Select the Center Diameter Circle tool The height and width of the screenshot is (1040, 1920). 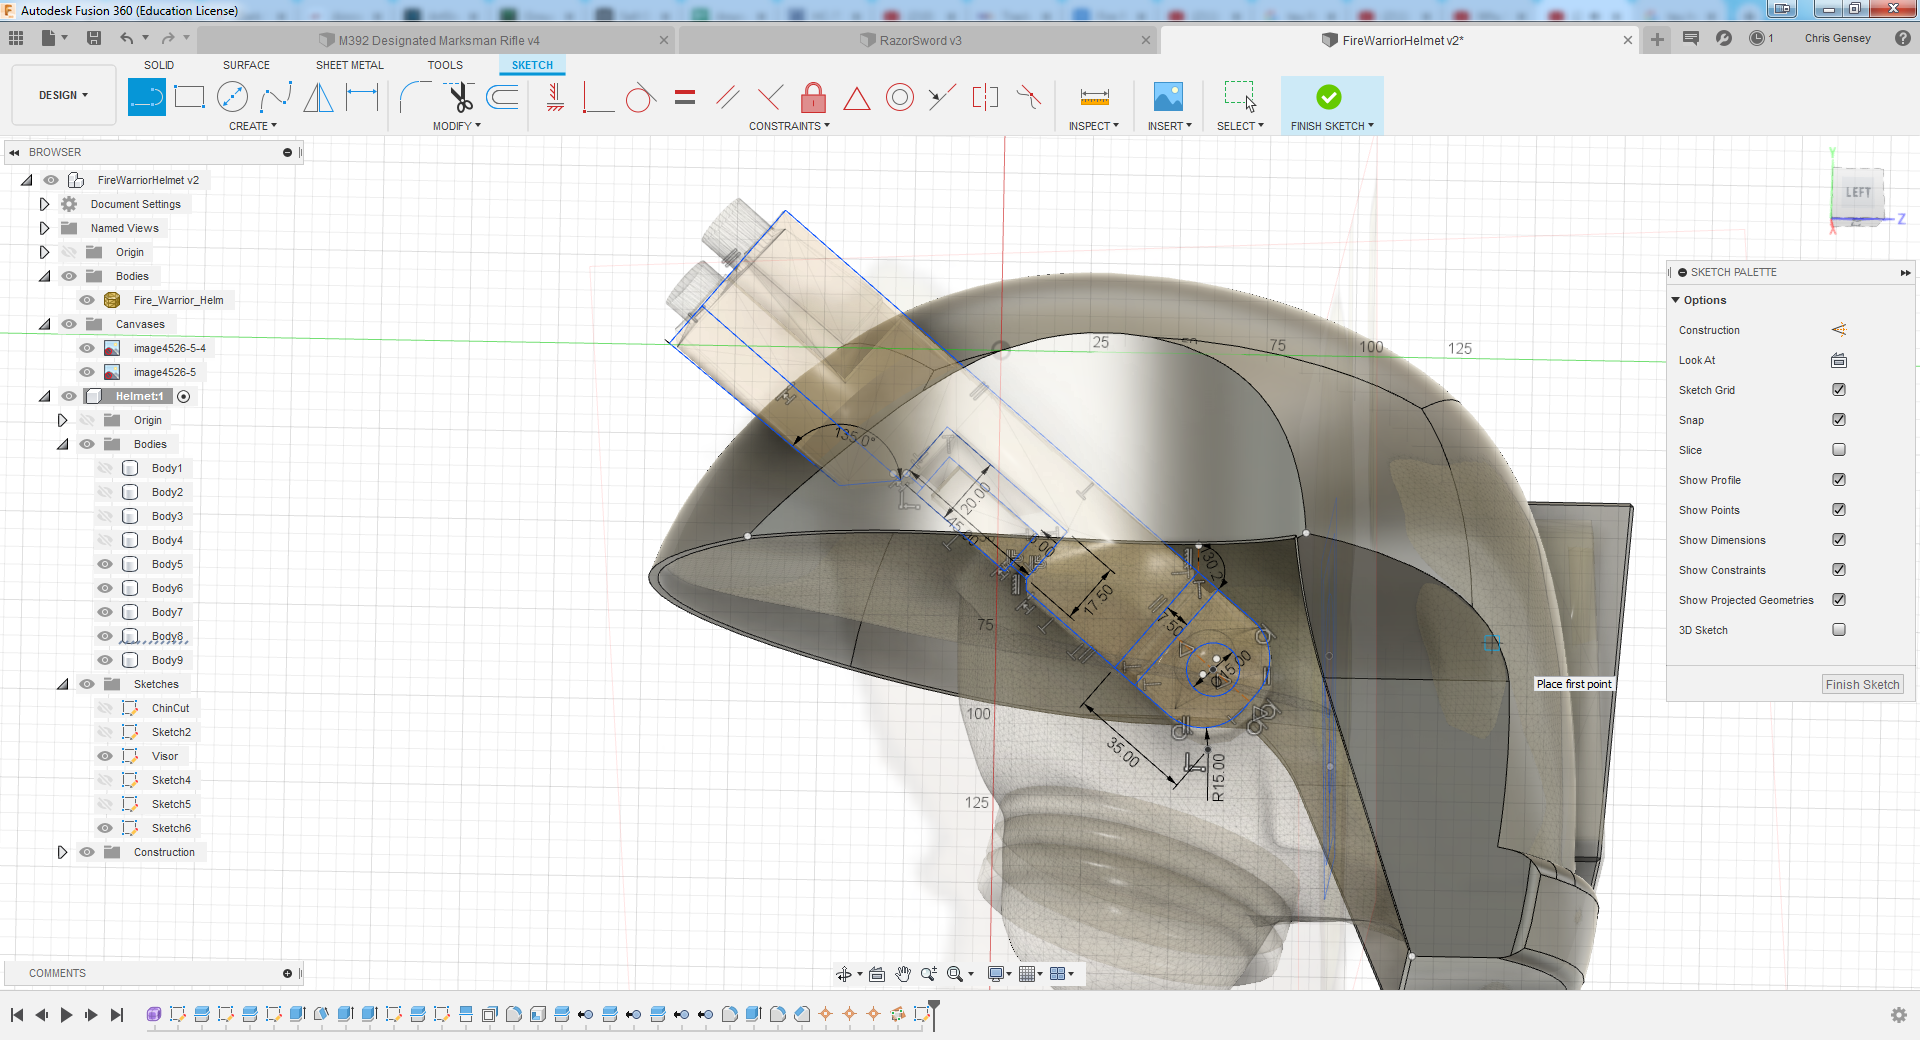[x=232, y=97]
